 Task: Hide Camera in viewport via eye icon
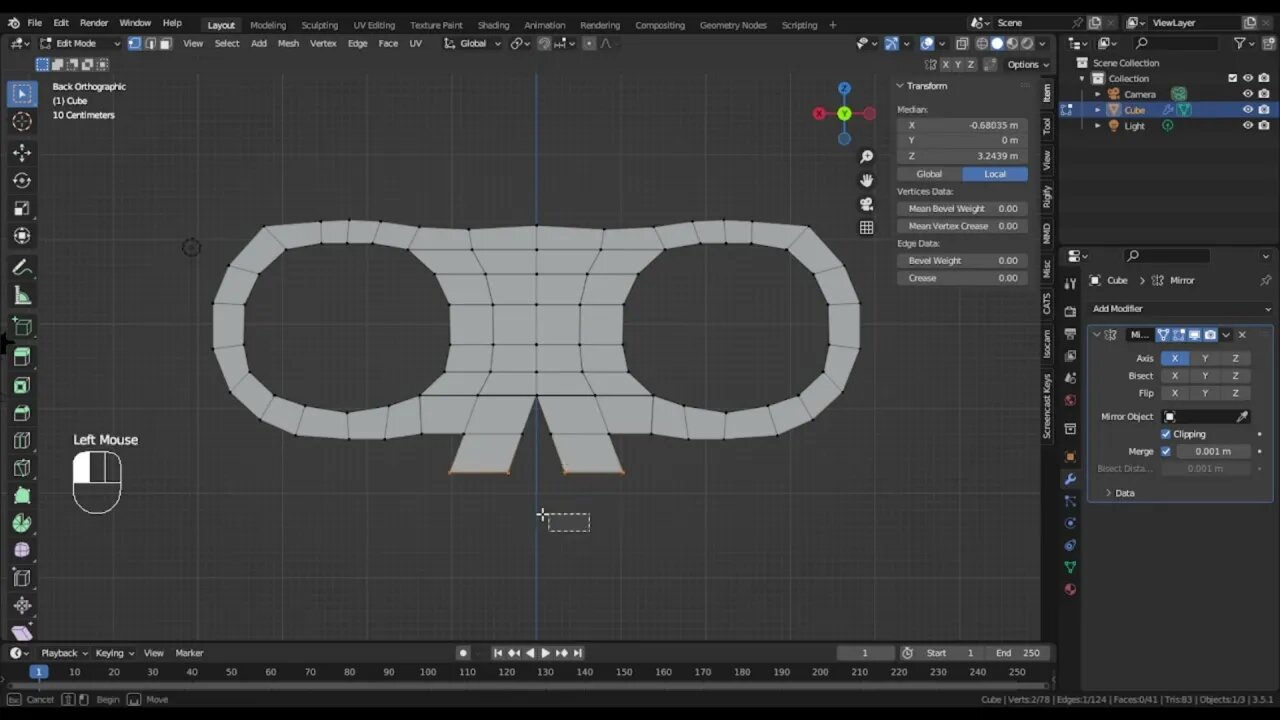pos(1248,94)
